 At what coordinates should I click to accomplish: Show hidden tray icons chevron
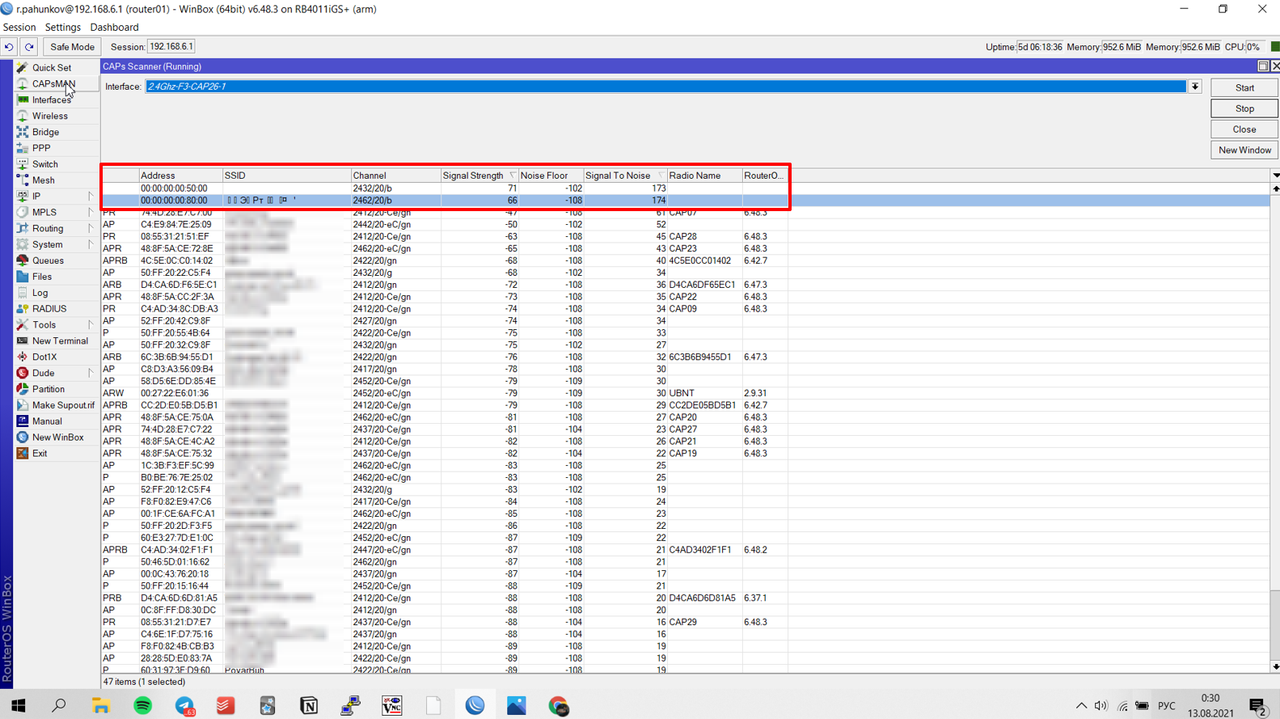pyautogui.click(x=1080, y=705)
